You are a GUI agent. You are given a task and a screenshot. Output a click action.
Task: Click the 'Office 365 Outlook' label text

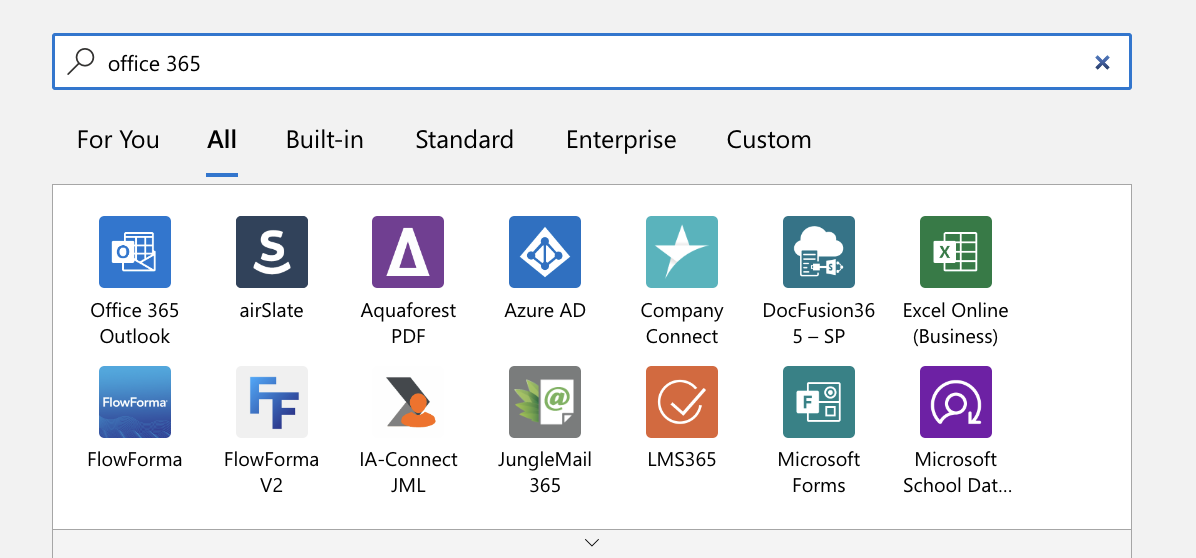[x=135, y=323]
